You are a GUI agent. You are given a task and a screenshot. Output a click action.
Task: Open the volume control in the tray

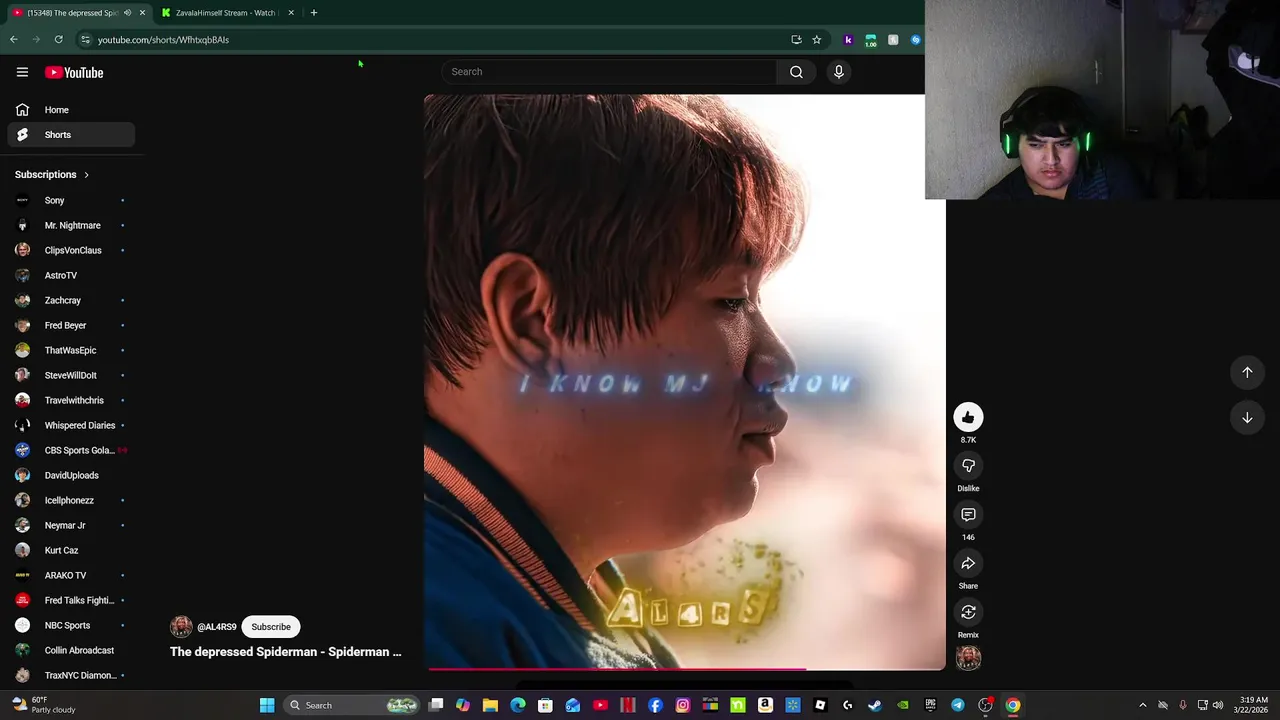pos(1217,705)
